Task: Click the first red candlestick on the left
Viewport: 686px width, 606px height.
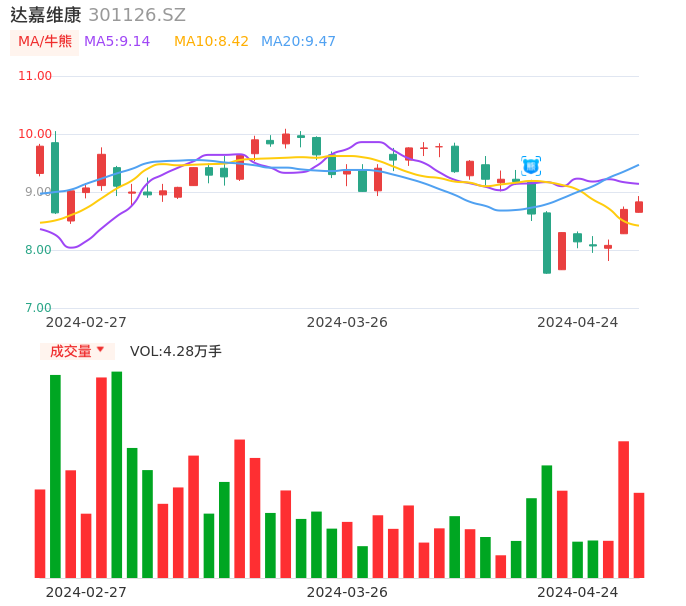Action: (x=40, y=160)
